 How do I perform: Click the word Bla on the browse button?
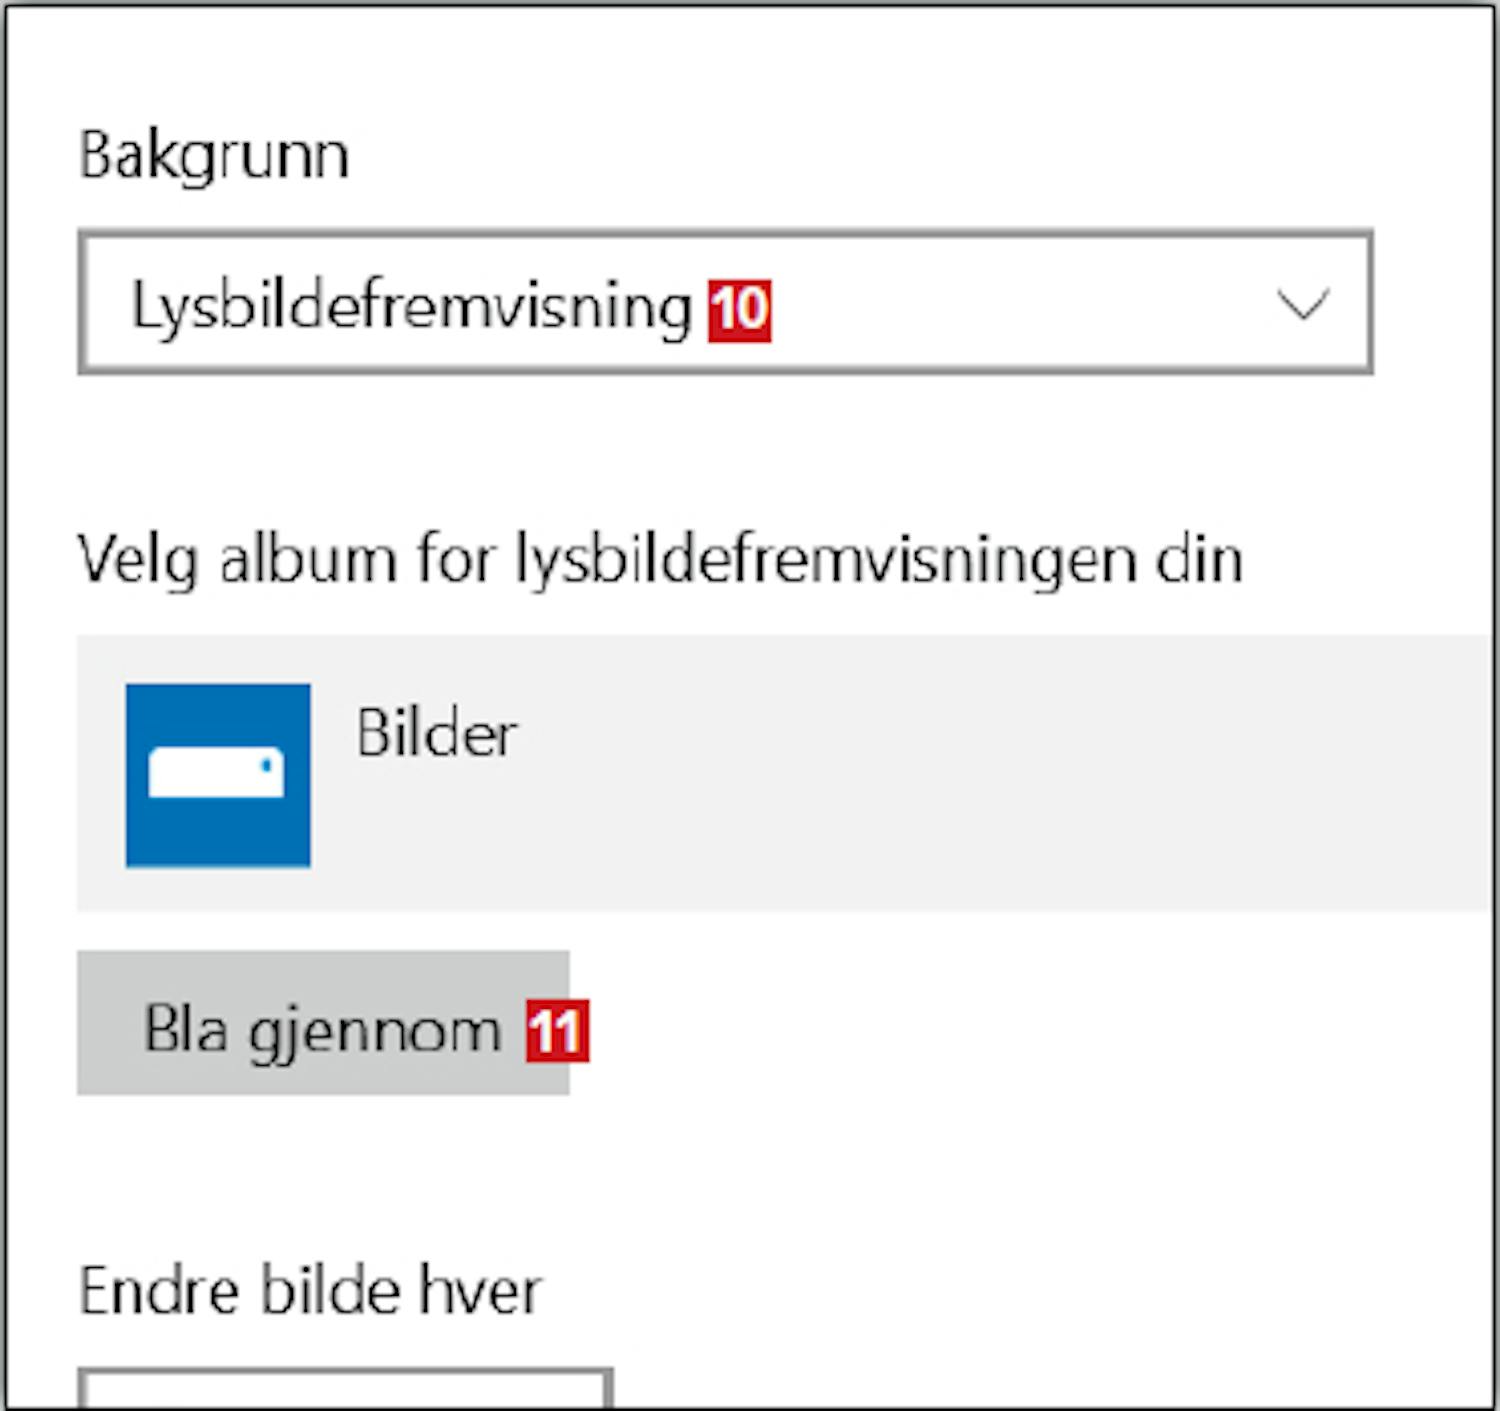(185, 1028)
